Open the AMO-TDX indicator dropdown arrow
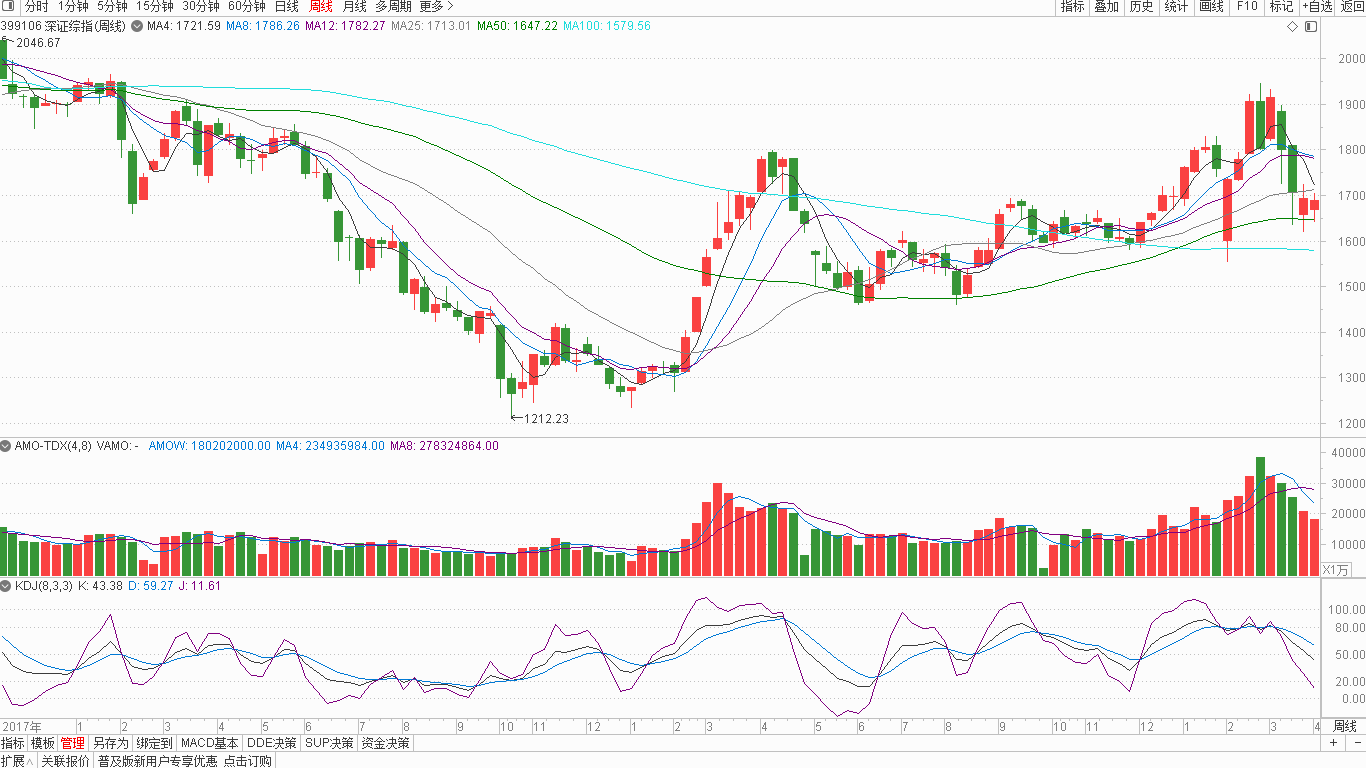This screenshot has width=1366, height=768. click(x=6, y=446)
